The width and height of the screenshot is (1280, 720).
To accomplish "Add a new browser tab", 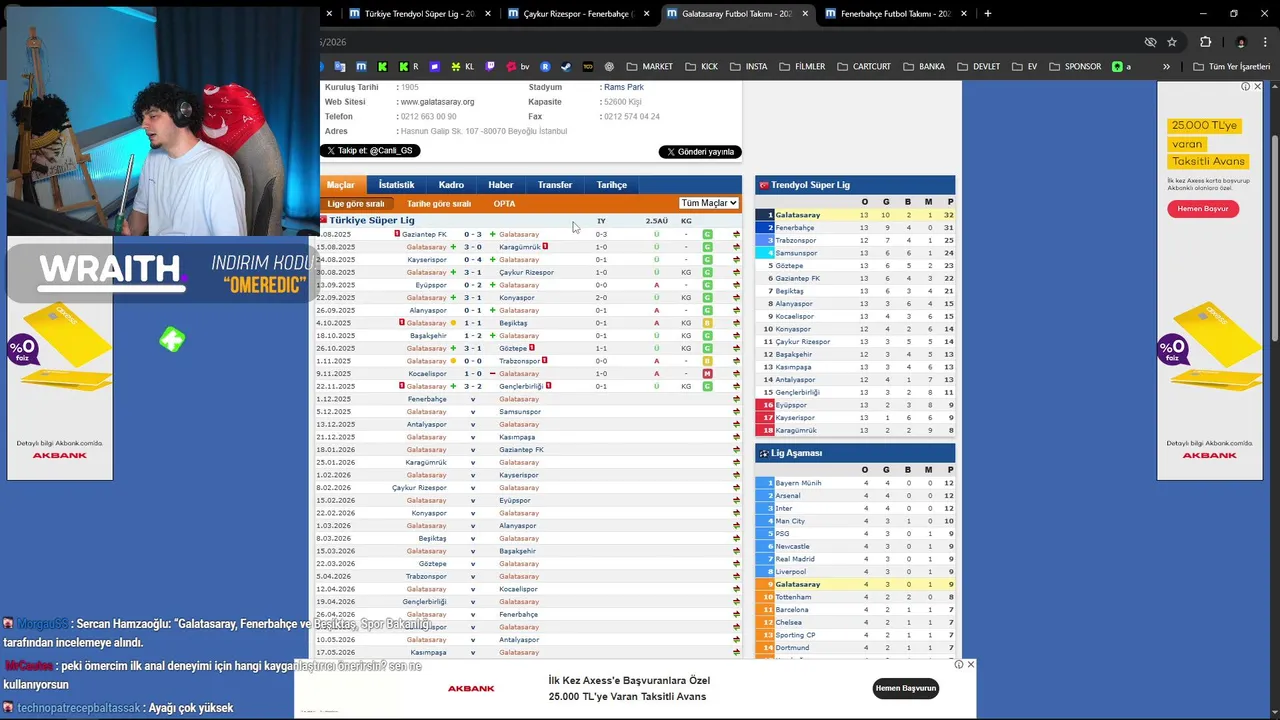I will point(988,14).
